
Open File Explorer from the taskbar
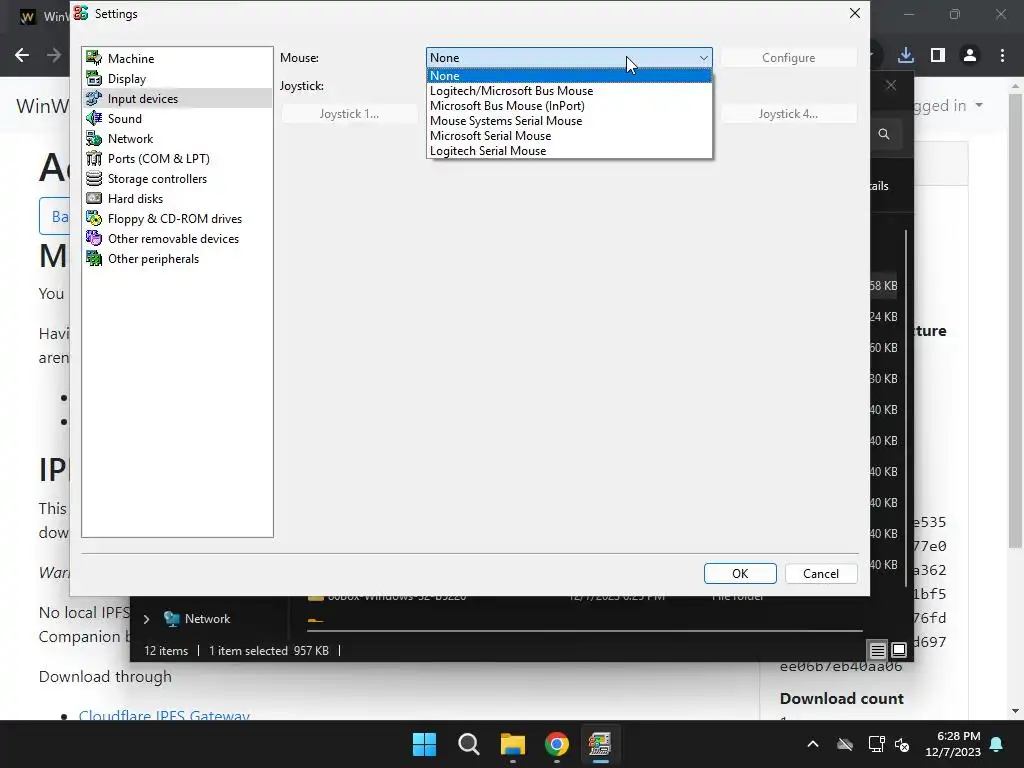tap(513, 744)
